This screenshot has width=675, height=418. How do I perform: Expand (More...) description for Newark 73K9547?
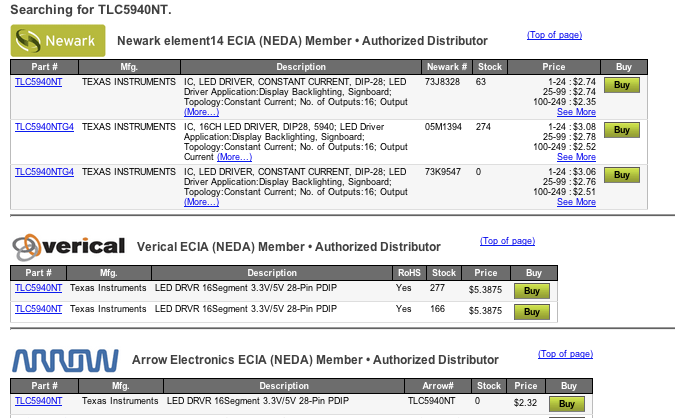pos(201,202)
